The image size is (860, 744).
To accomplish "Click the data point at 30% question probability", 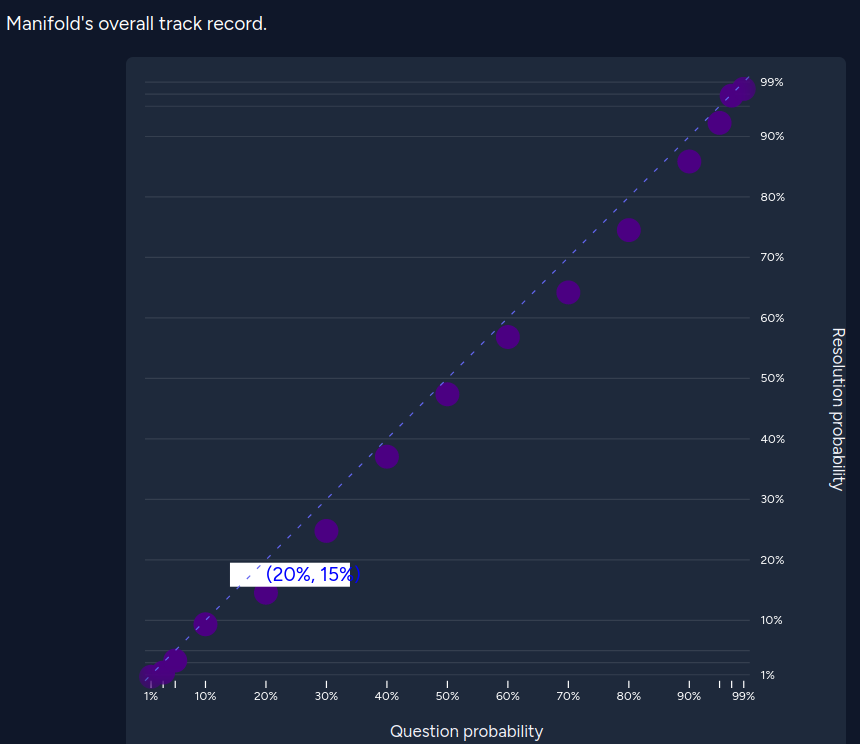I will [x=326, y=531].
